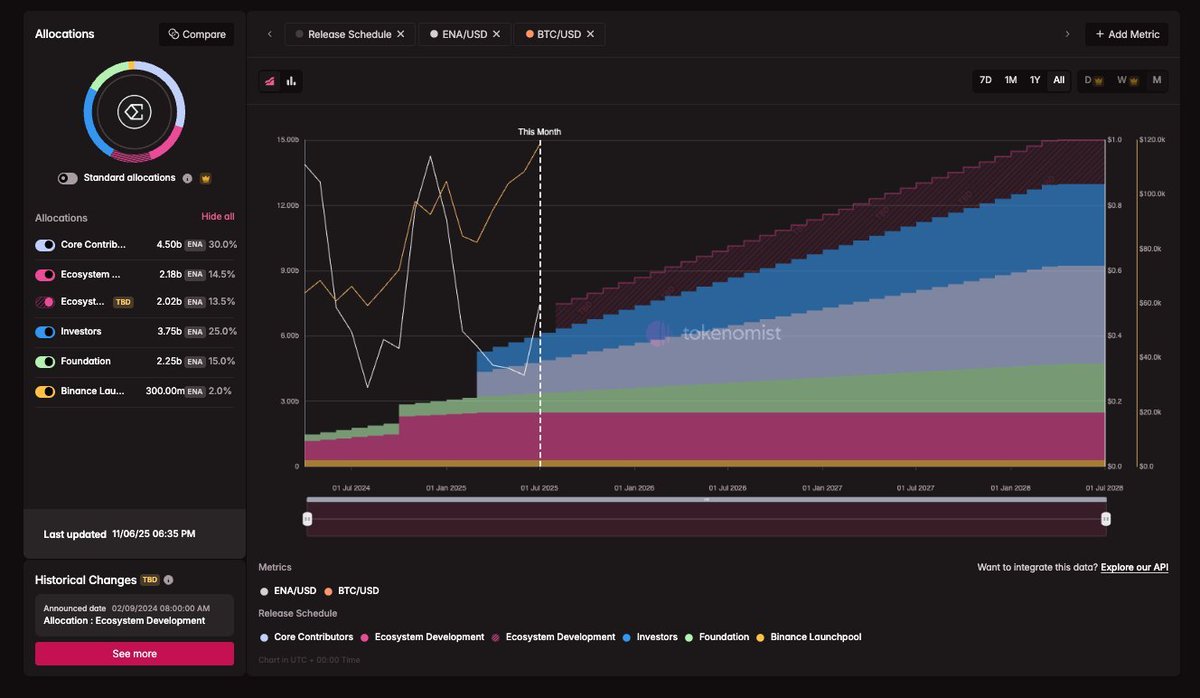Screen dimensions: 1200x698
Task: Click crown premium icon beside Standard allocations
Action: 206,178
